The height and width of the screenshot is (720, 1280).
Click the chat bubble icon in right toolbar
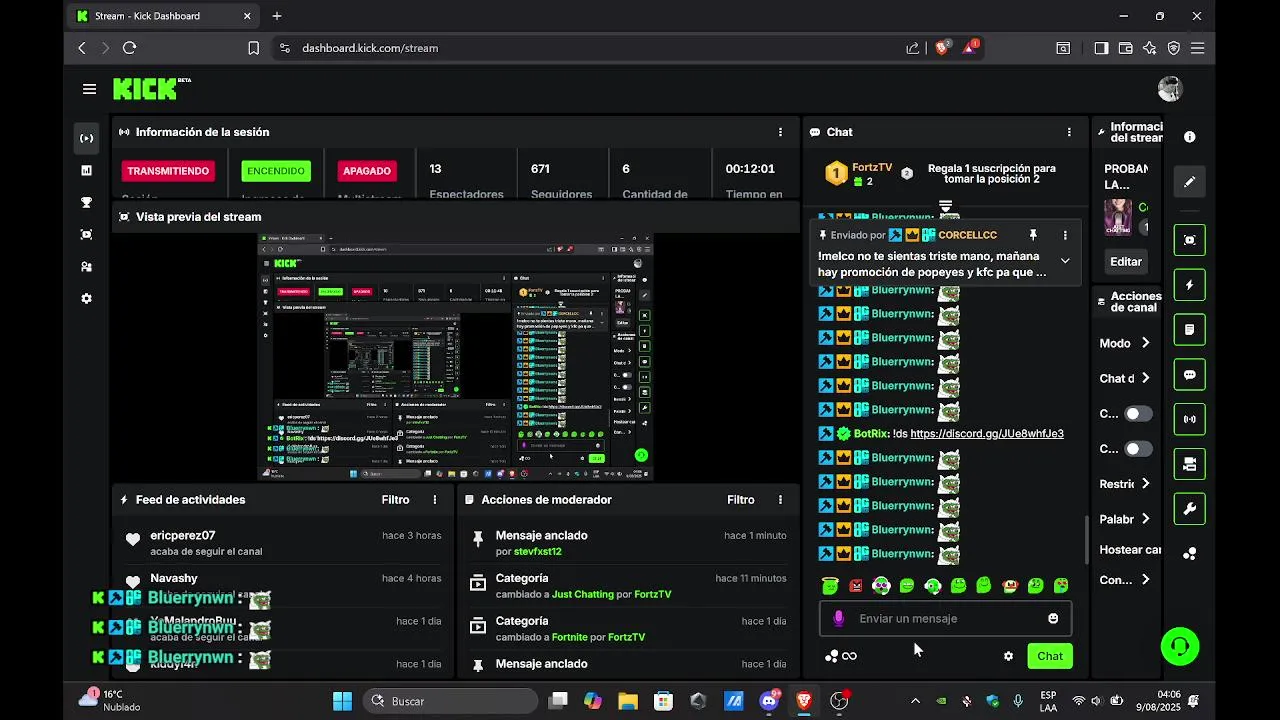[1189, 374]
